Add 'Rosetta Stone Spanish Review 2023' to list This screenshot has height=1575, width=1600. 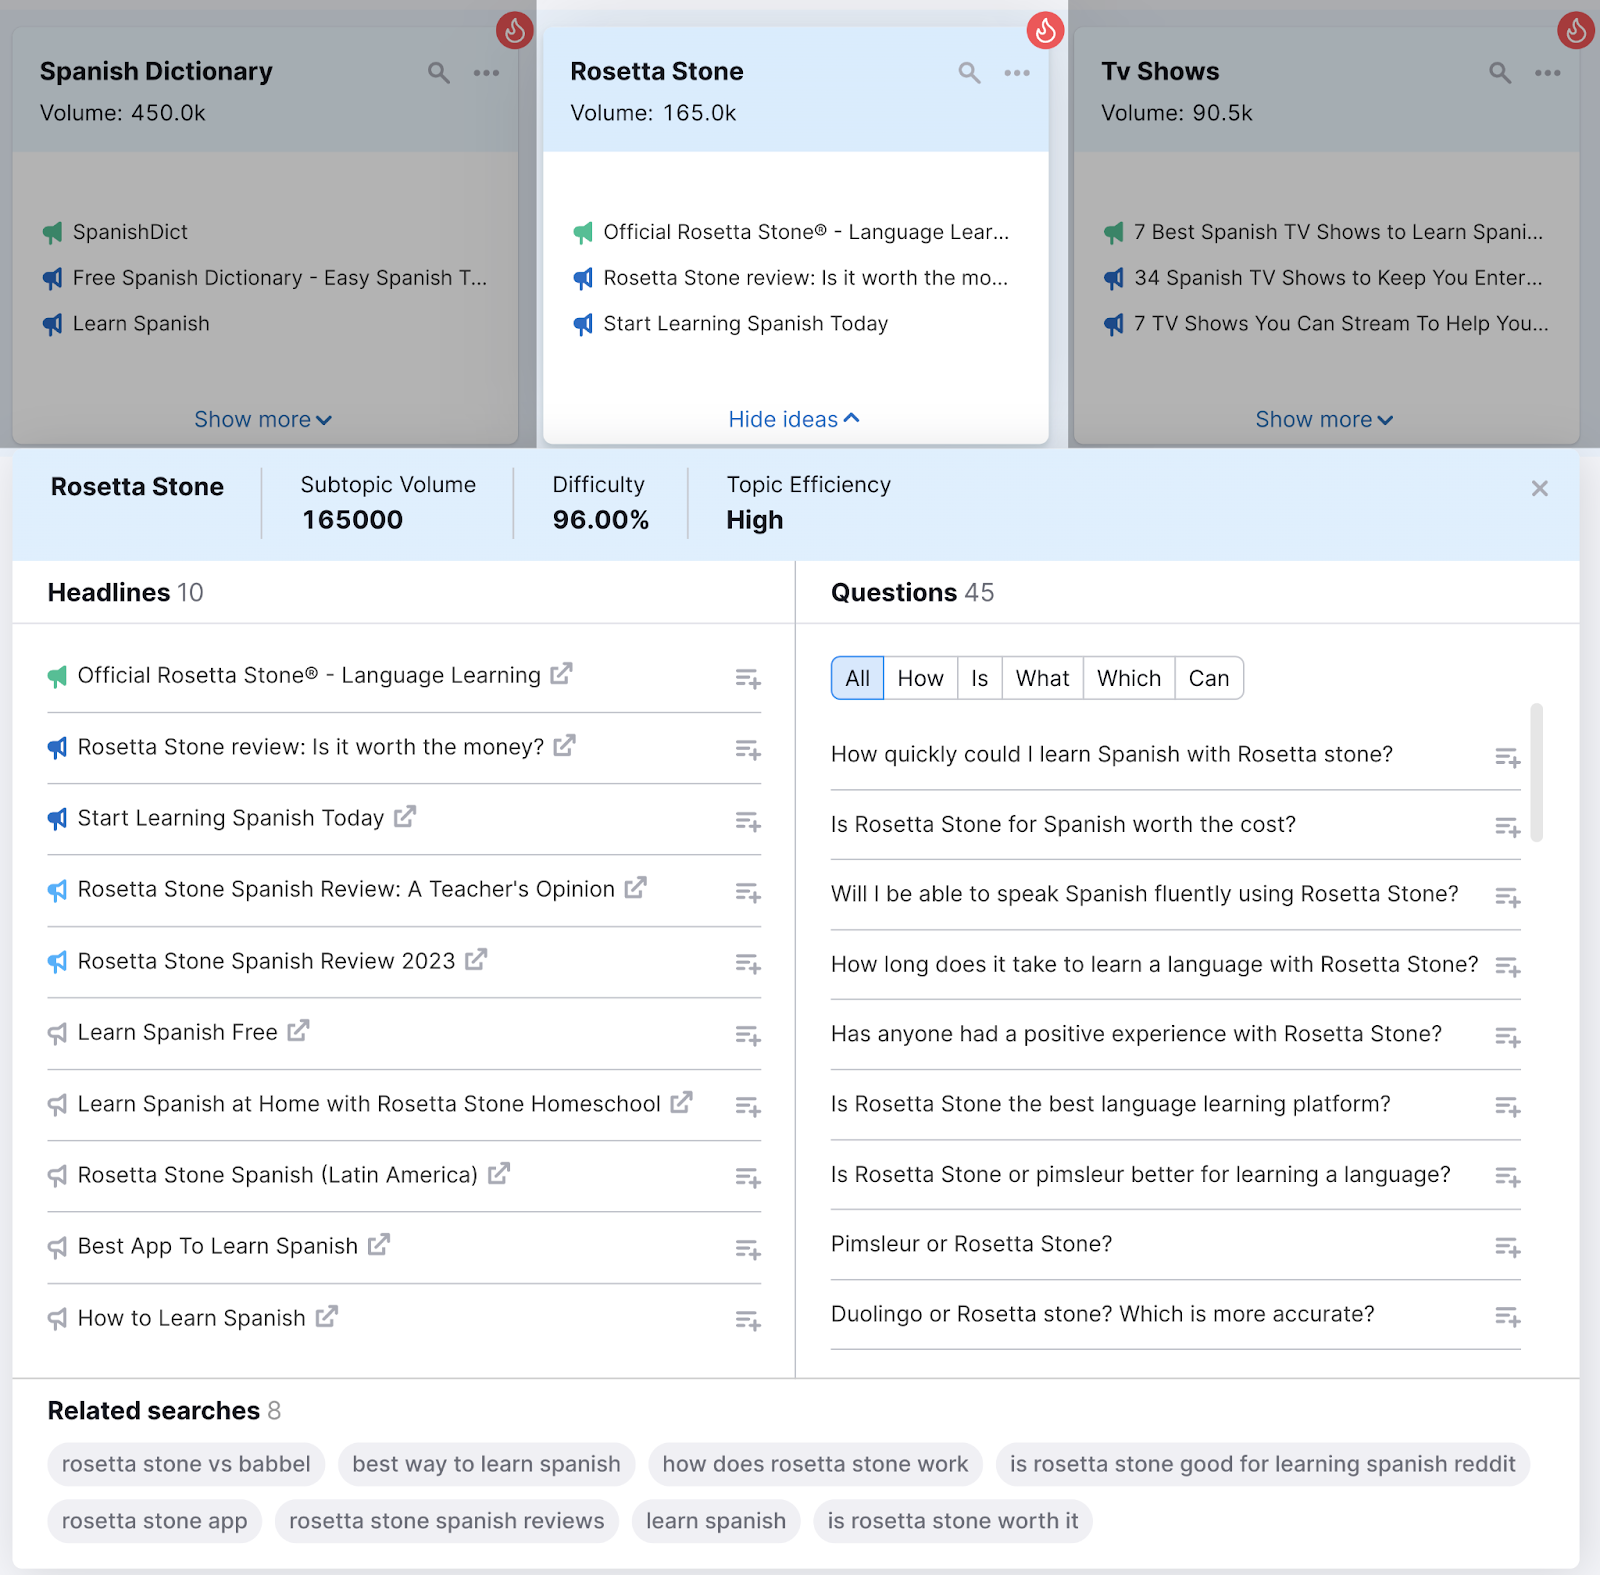(x=748, y=964)
